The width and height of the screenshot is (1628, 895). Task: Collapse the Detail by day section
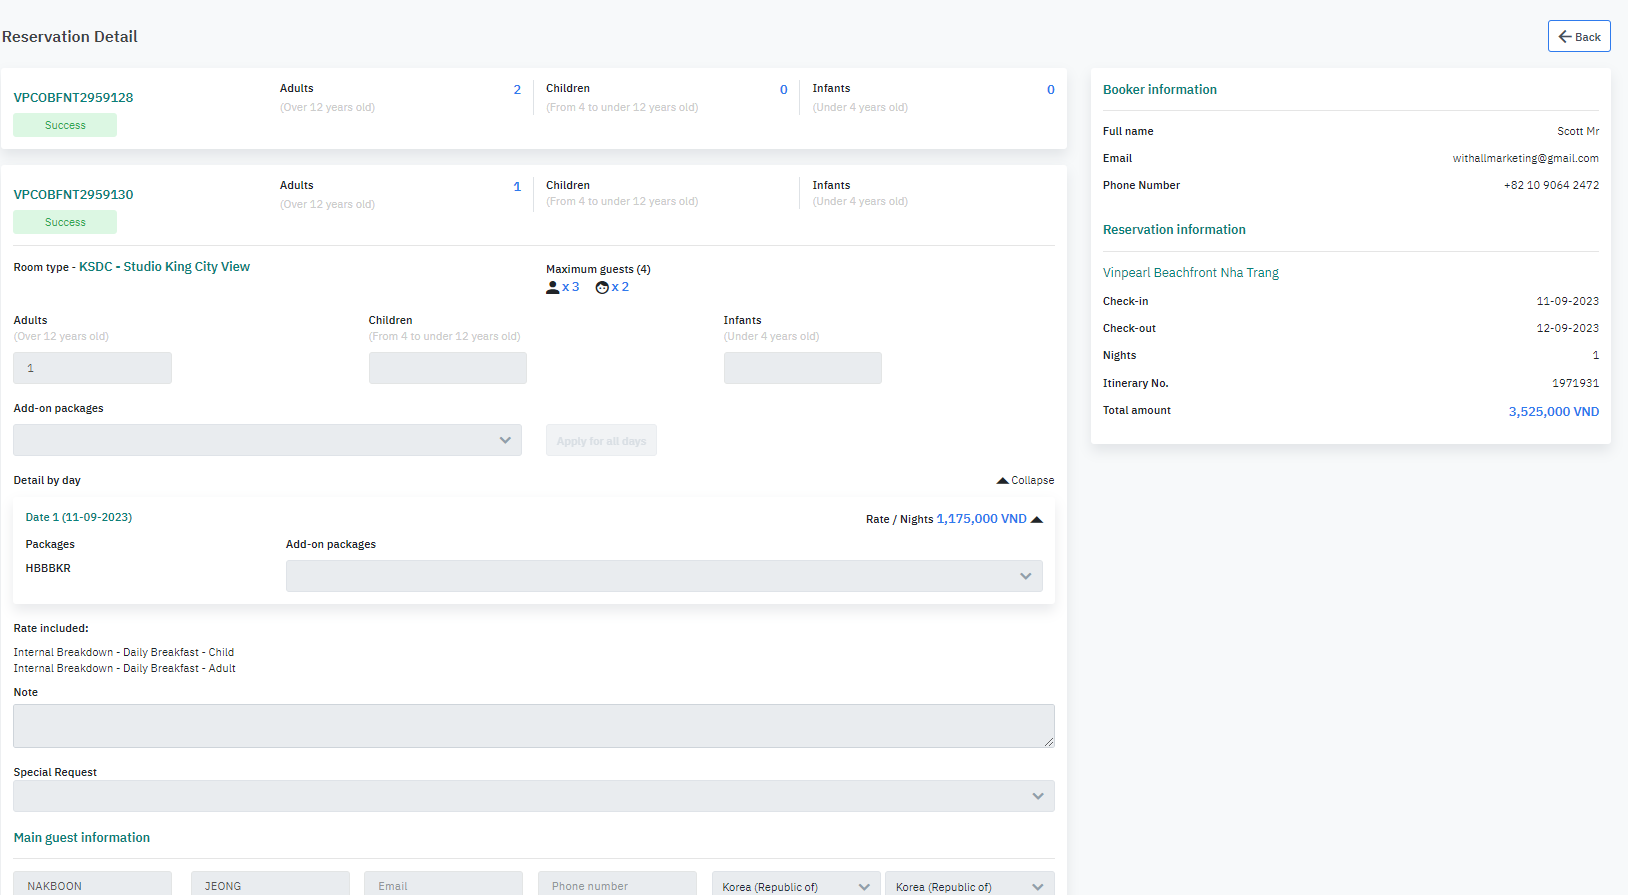1025,481
